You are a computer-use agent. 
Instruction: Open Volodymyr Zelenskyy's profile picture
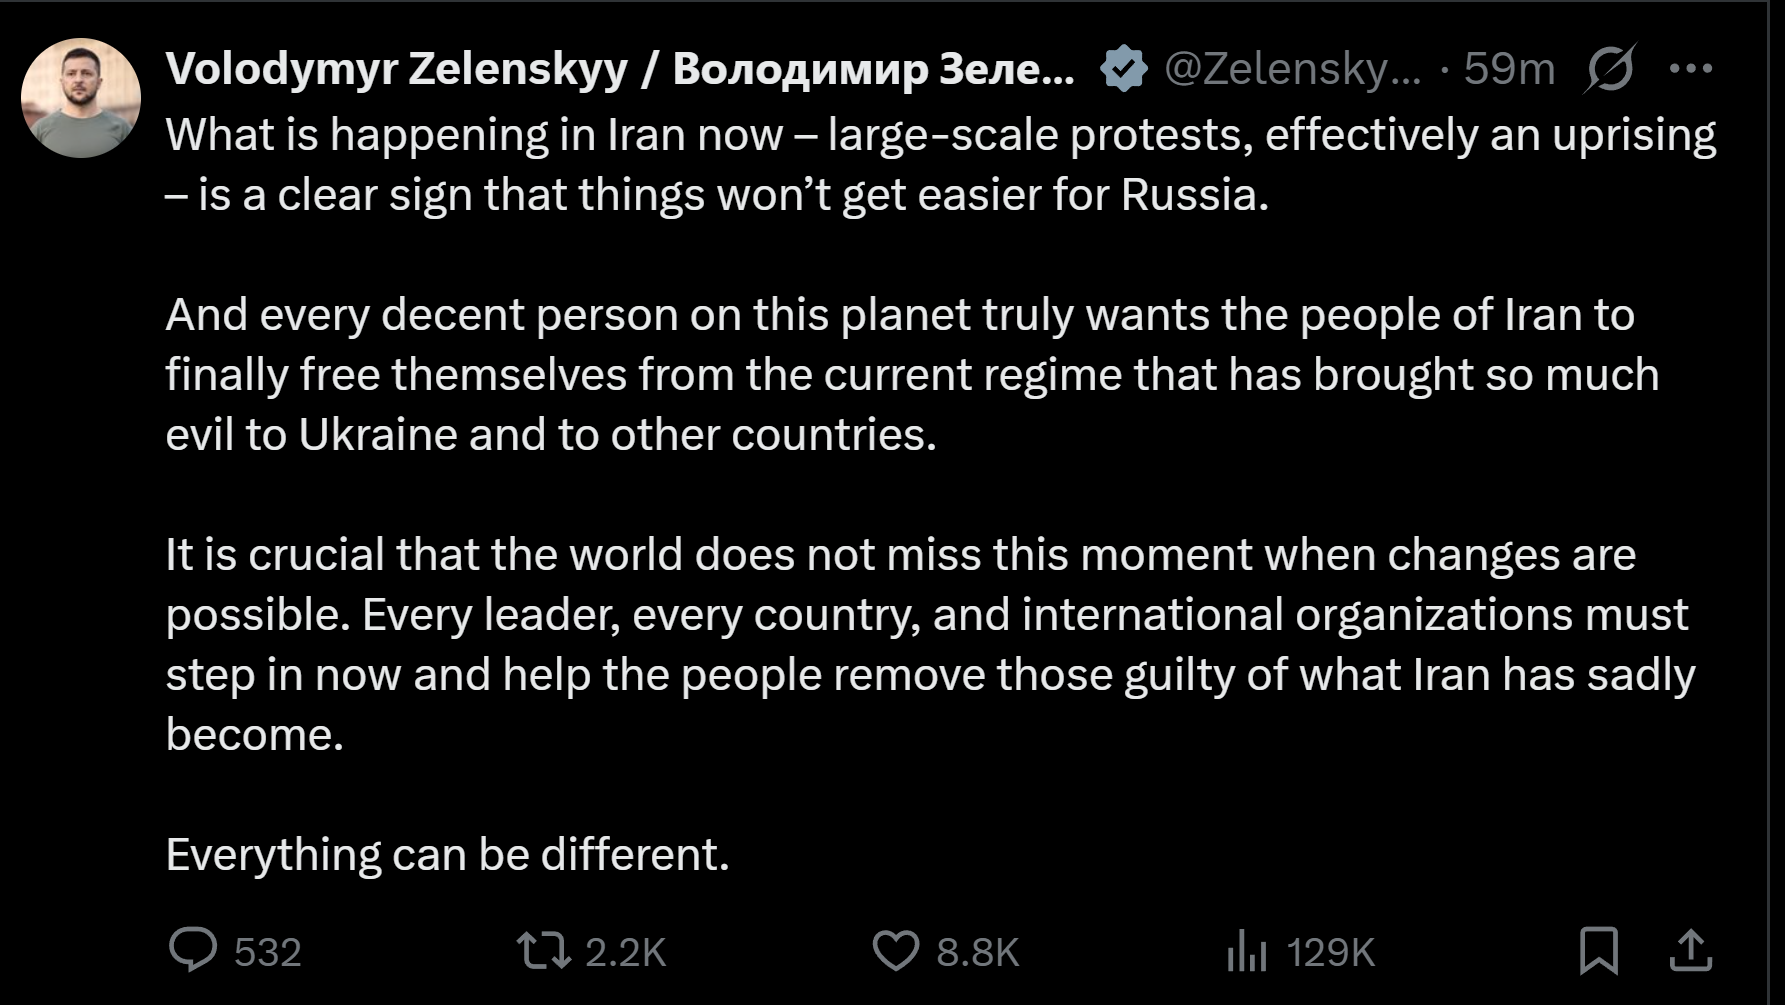pyautogui.click(x=81, y=98)
